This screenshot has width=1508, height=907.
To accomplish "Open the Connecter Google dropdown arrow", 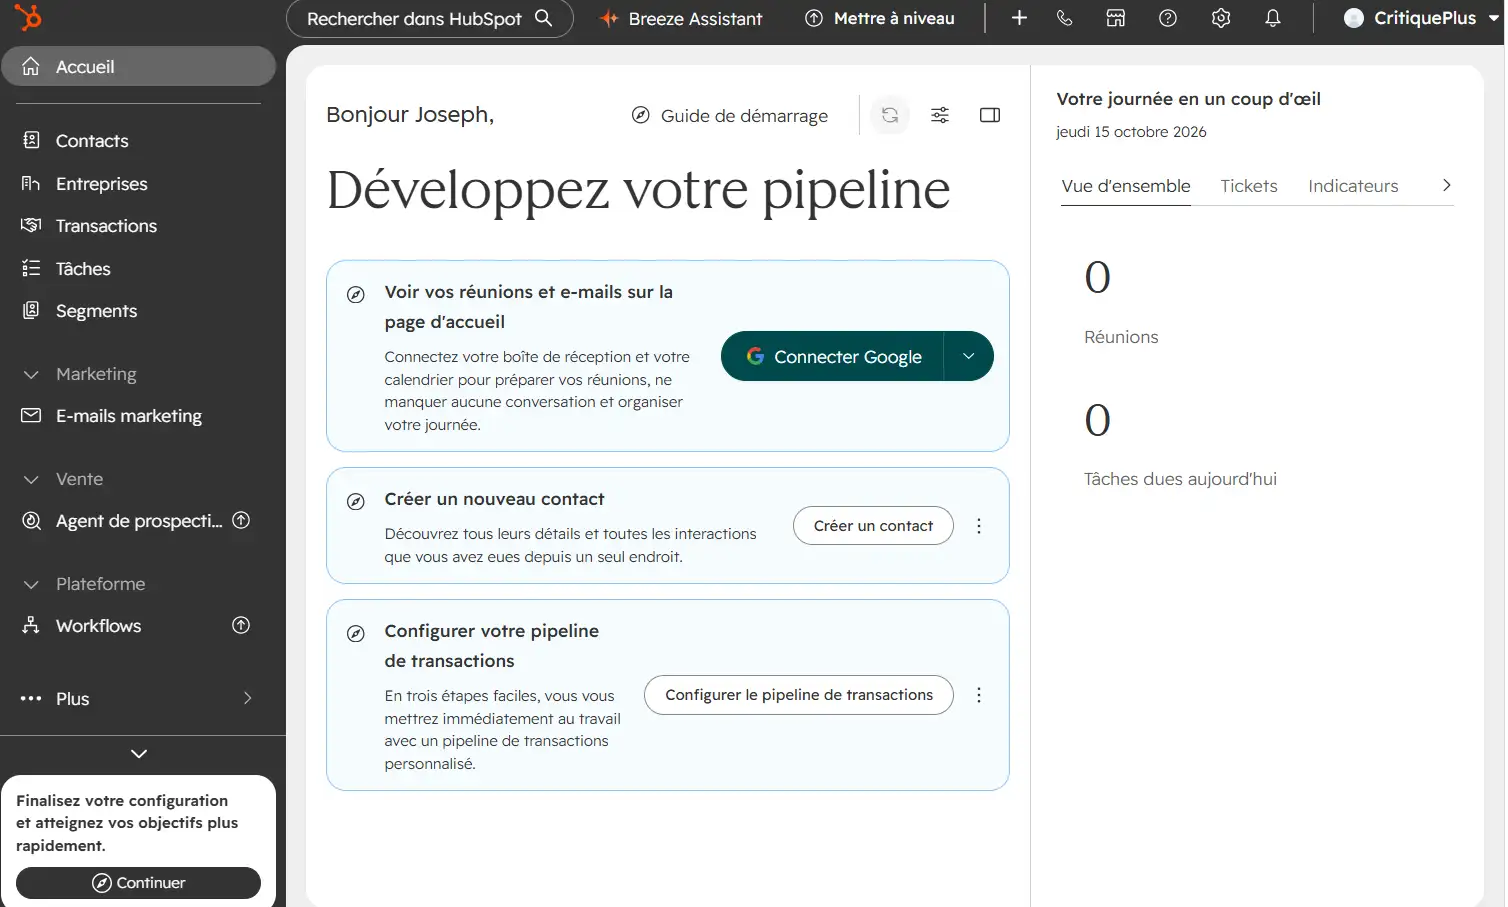I will pyautogui.click(x=968, y=356).
